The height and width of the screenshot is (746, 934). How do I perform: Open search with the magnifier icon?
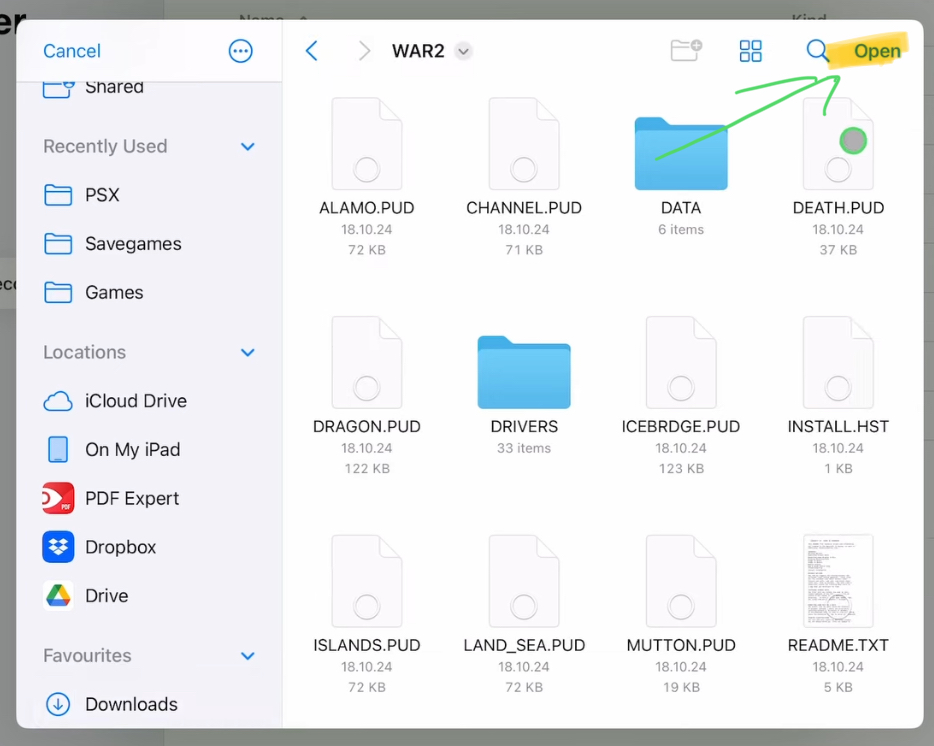coord(817,51)
